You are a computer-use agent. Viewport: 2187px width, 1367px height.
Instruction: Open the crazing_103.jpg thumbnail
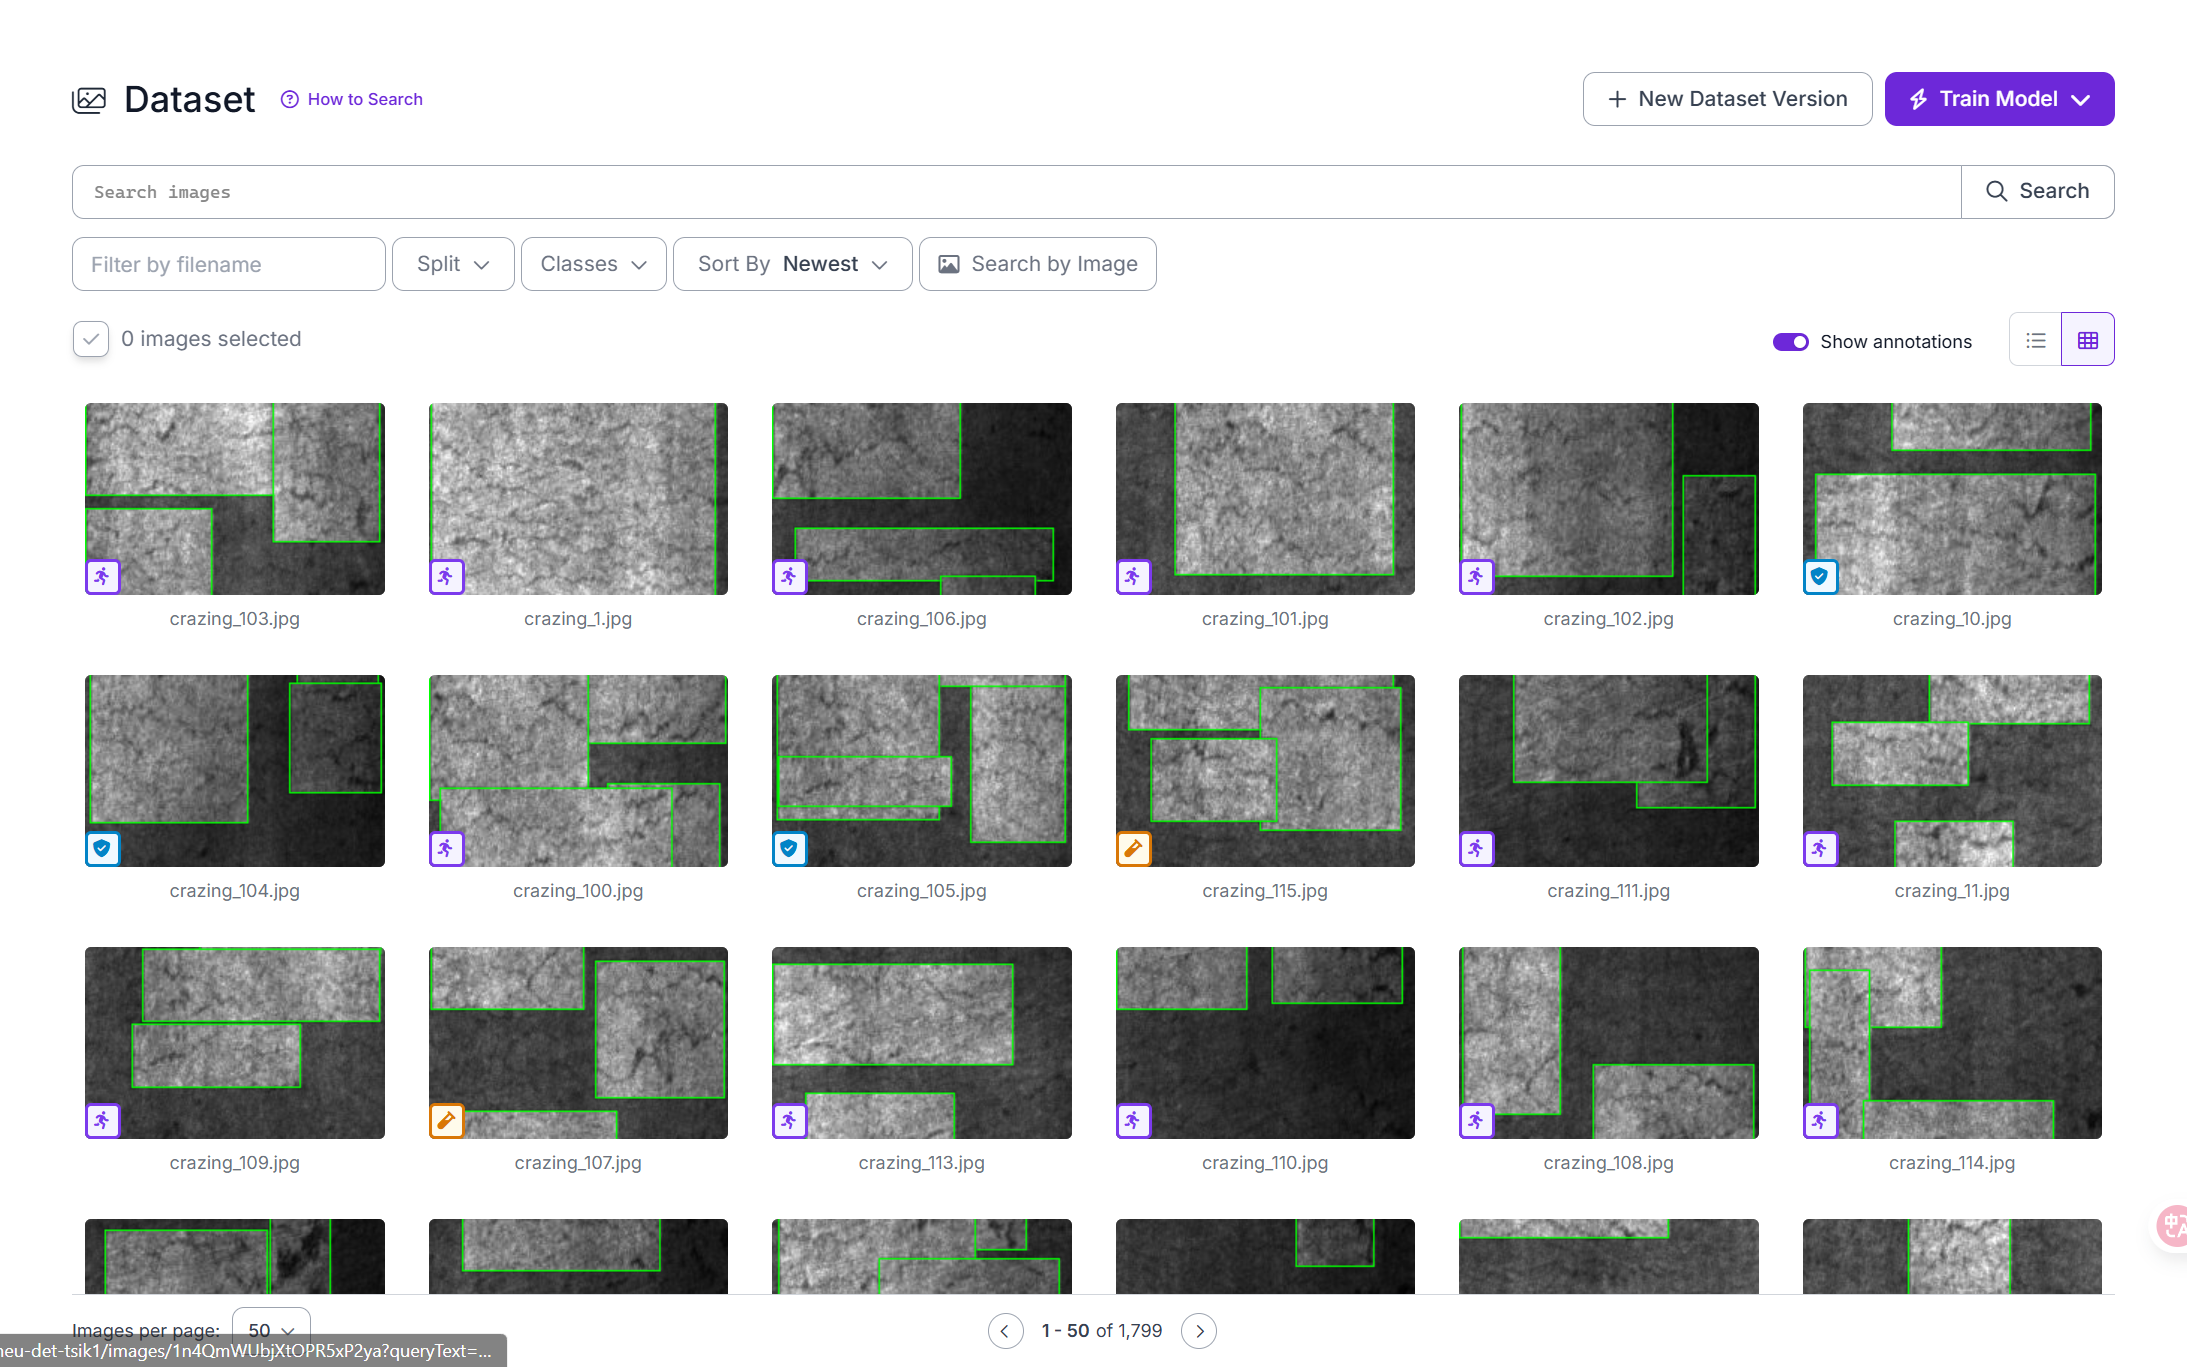point(235,499)
